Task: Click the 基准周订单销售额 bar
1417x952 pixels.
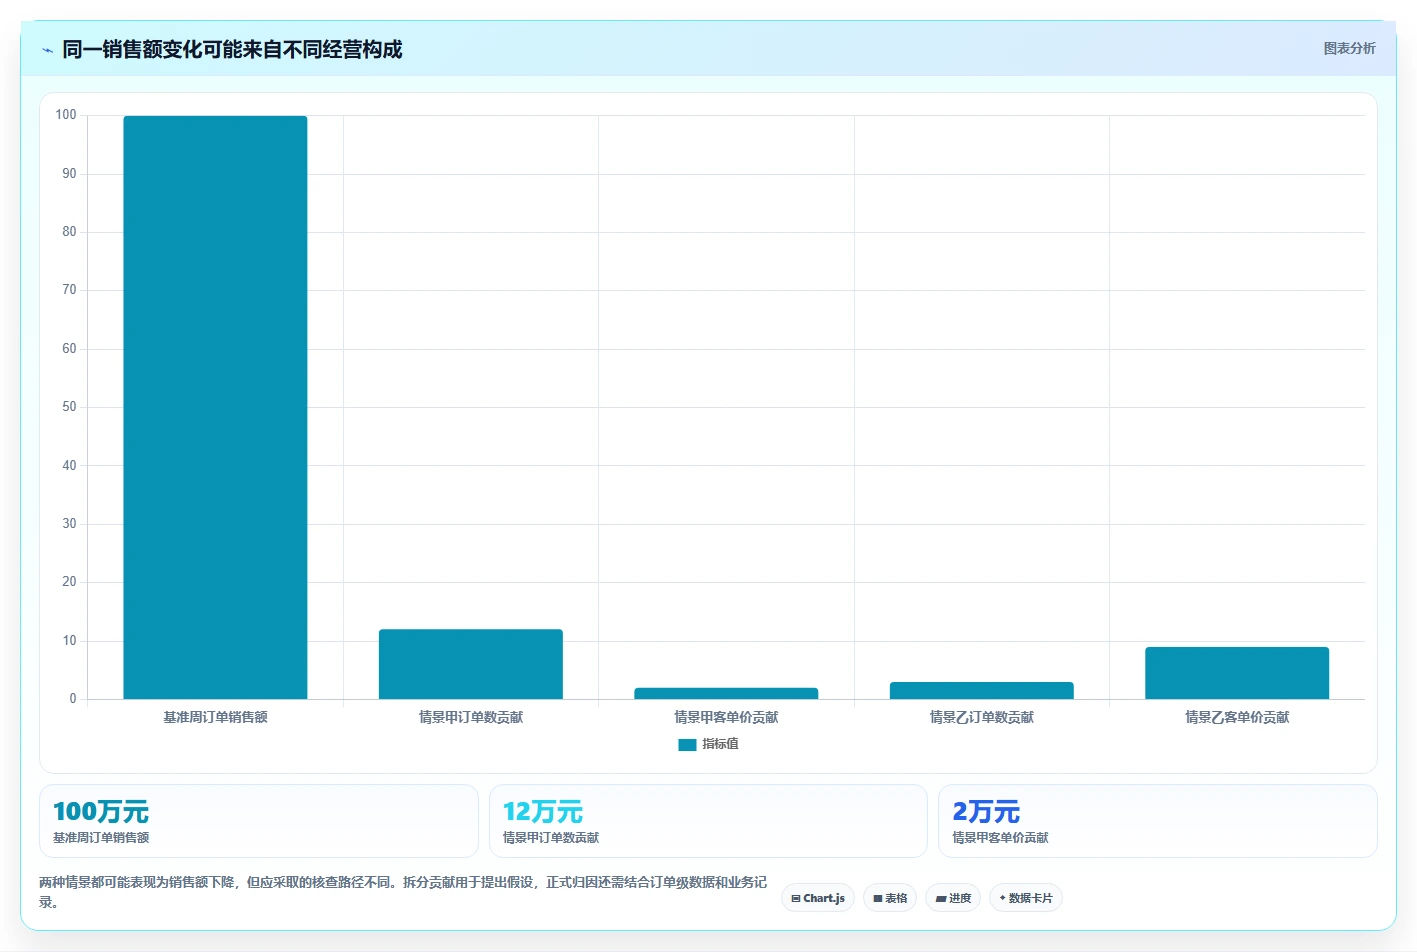Action: tap(215, 407)
